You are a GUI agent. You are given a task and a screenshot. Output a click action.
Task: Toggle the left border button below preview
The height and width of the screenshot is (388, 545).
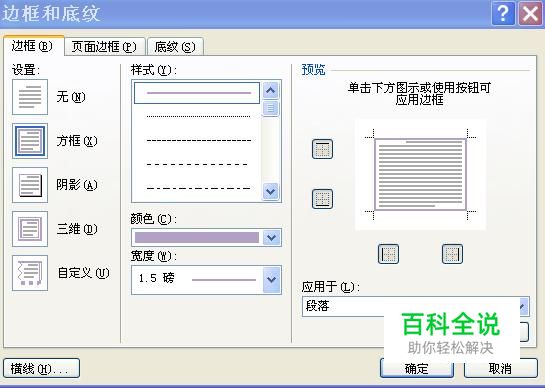tap(388, 254)
